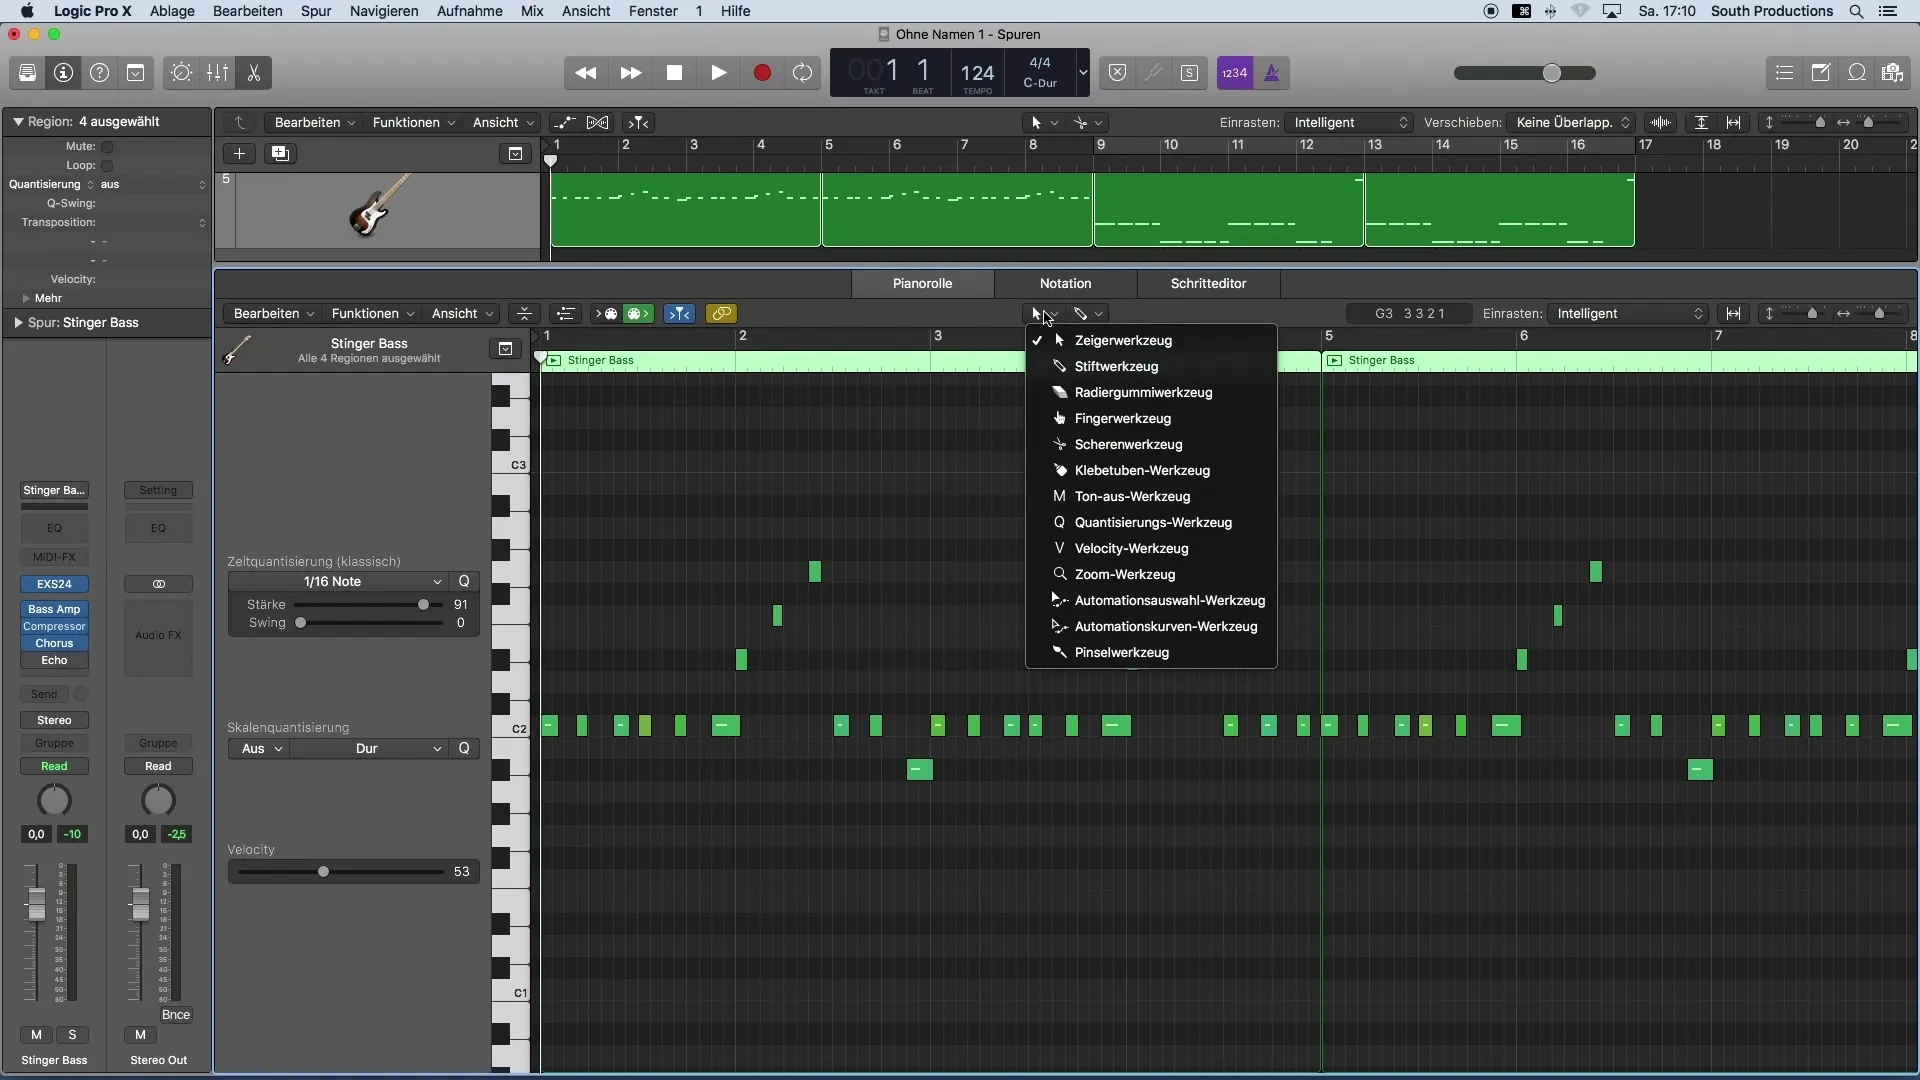Click the add track plus button
Image resolution: width=1920 pixels, height=1080 pixels.
coord(239,154)
